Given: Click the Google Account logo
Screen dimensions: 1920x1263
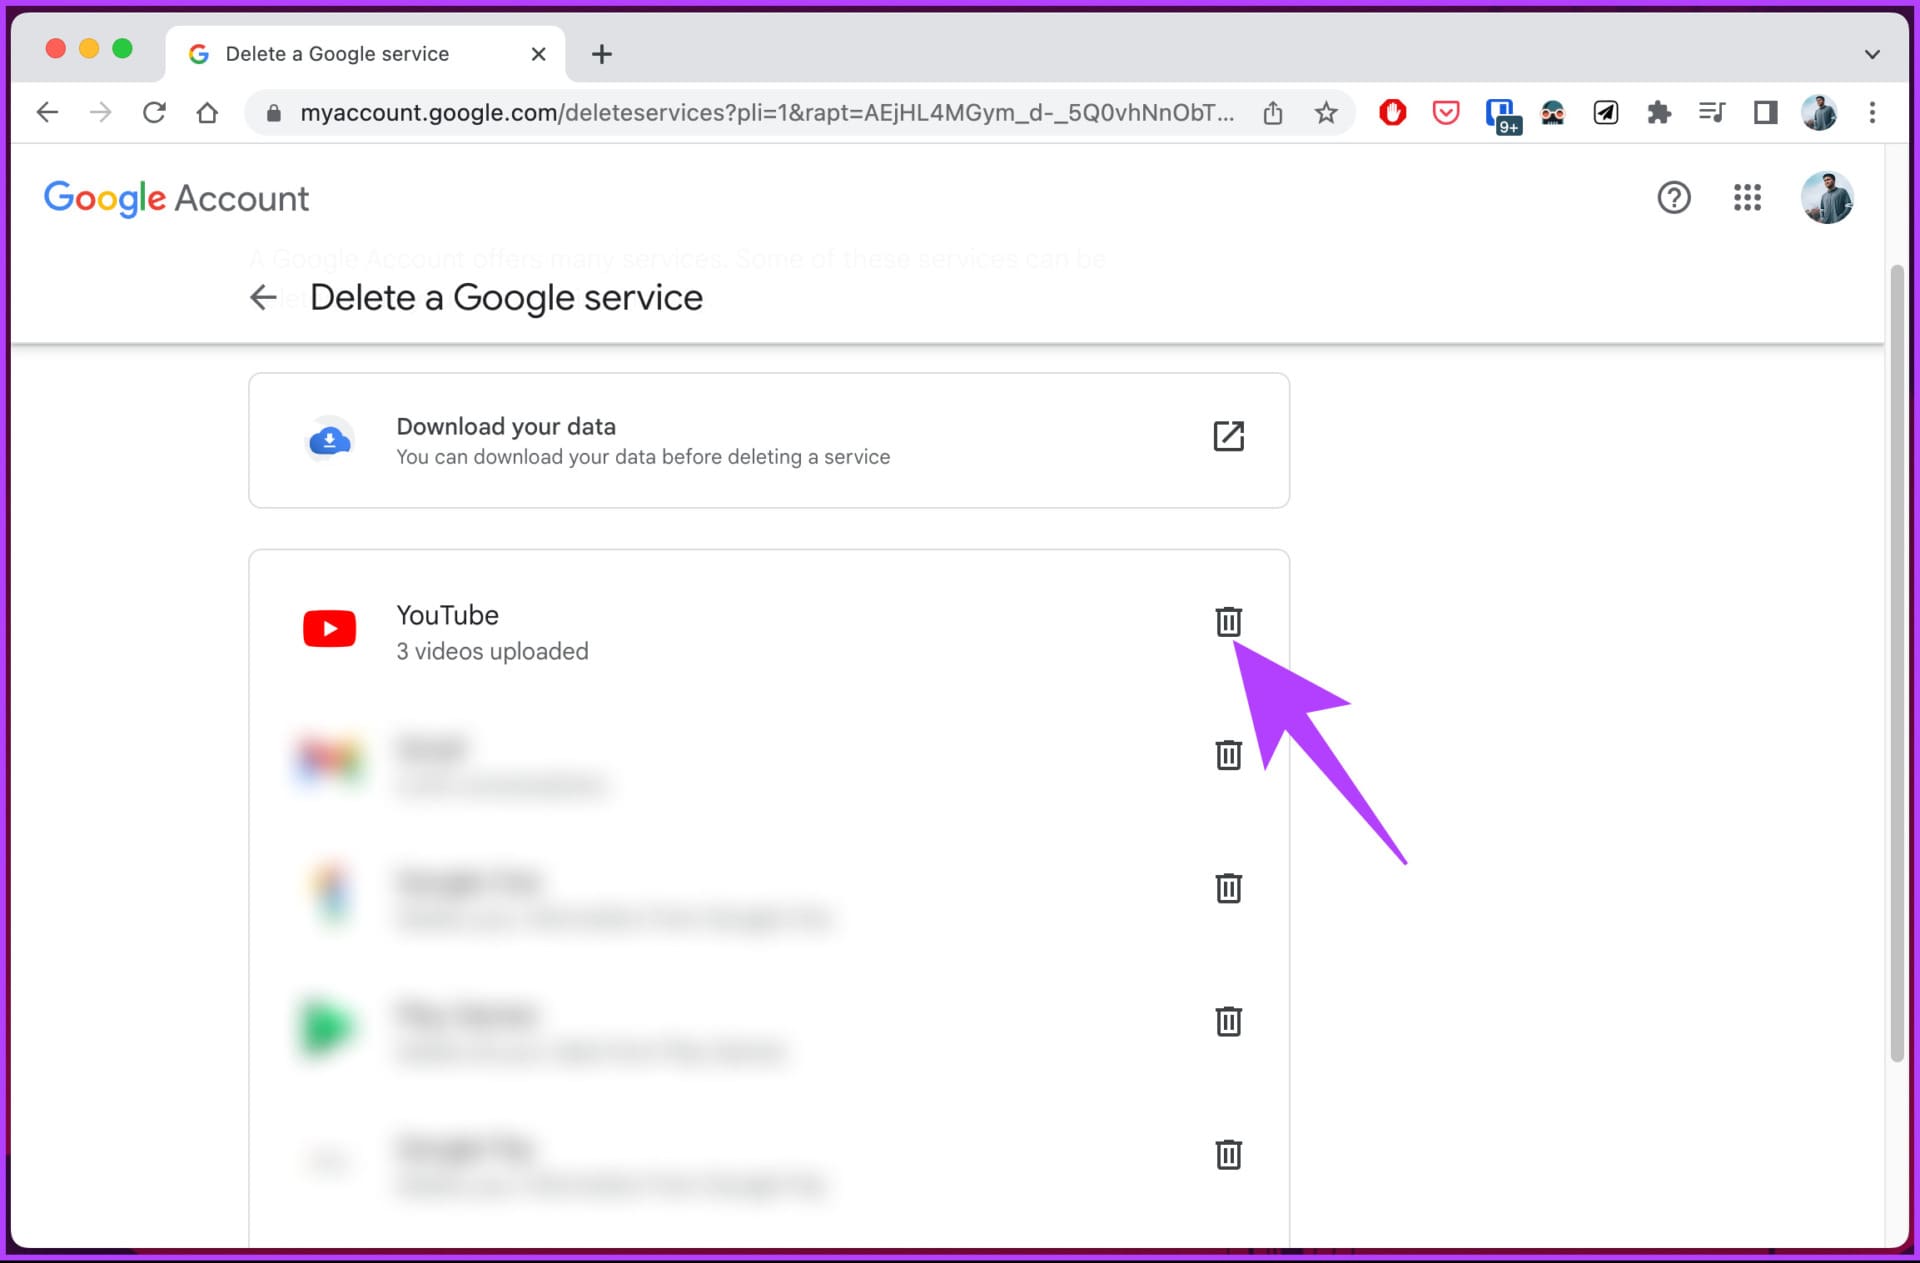Looking at the screenshot, I should coord(176,198).
